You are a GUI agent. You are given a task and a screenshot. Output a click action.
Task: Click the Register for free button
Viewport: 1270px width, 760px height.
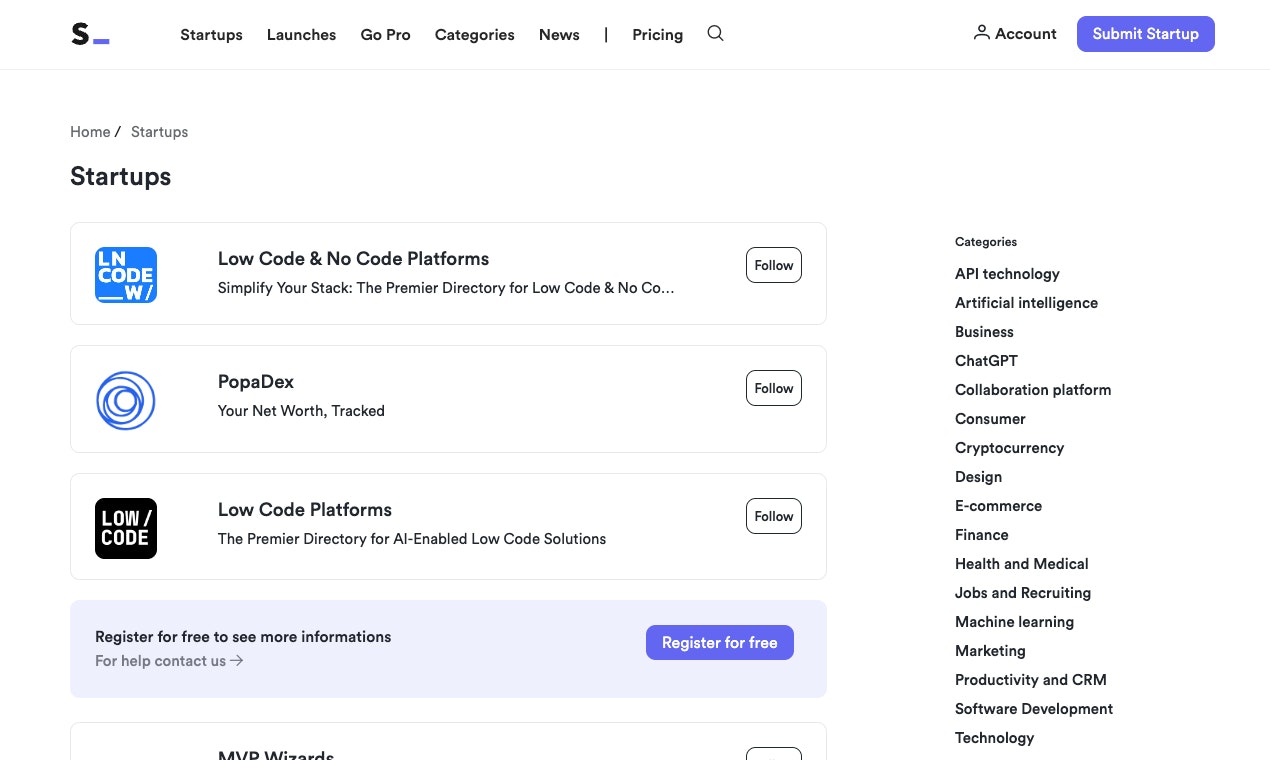pyautogui.click(x=719, y=643)
